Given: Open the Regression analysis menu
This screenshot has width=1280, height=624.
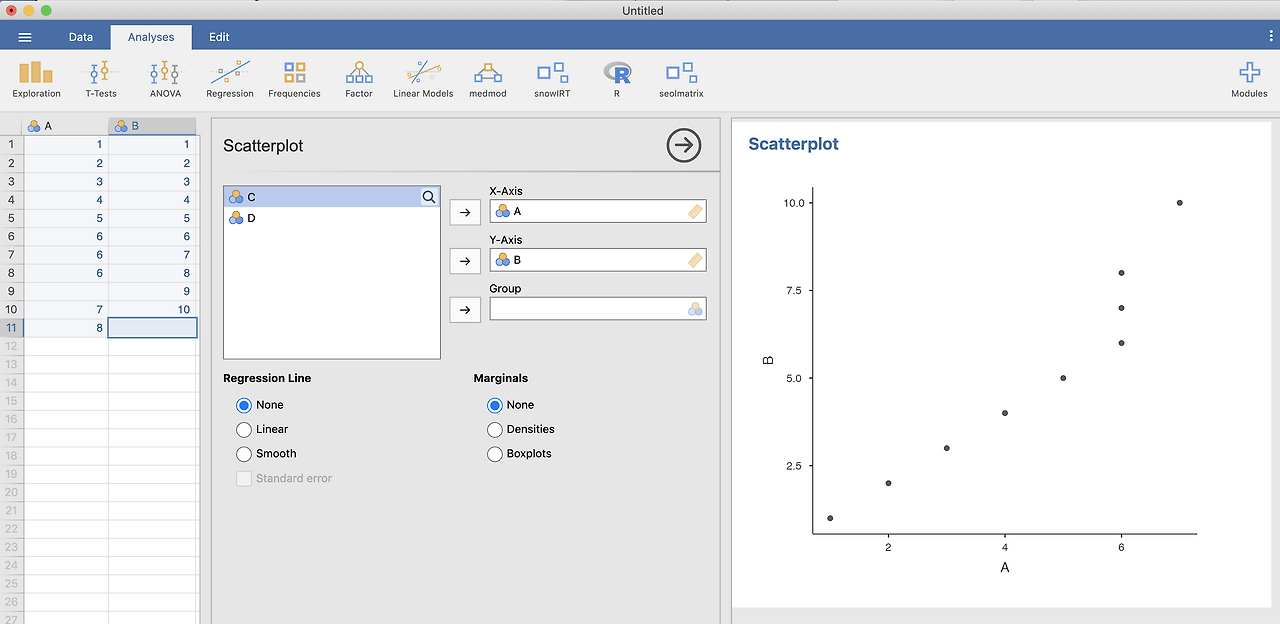Looking at the screenshot, I should pos(230,79).
